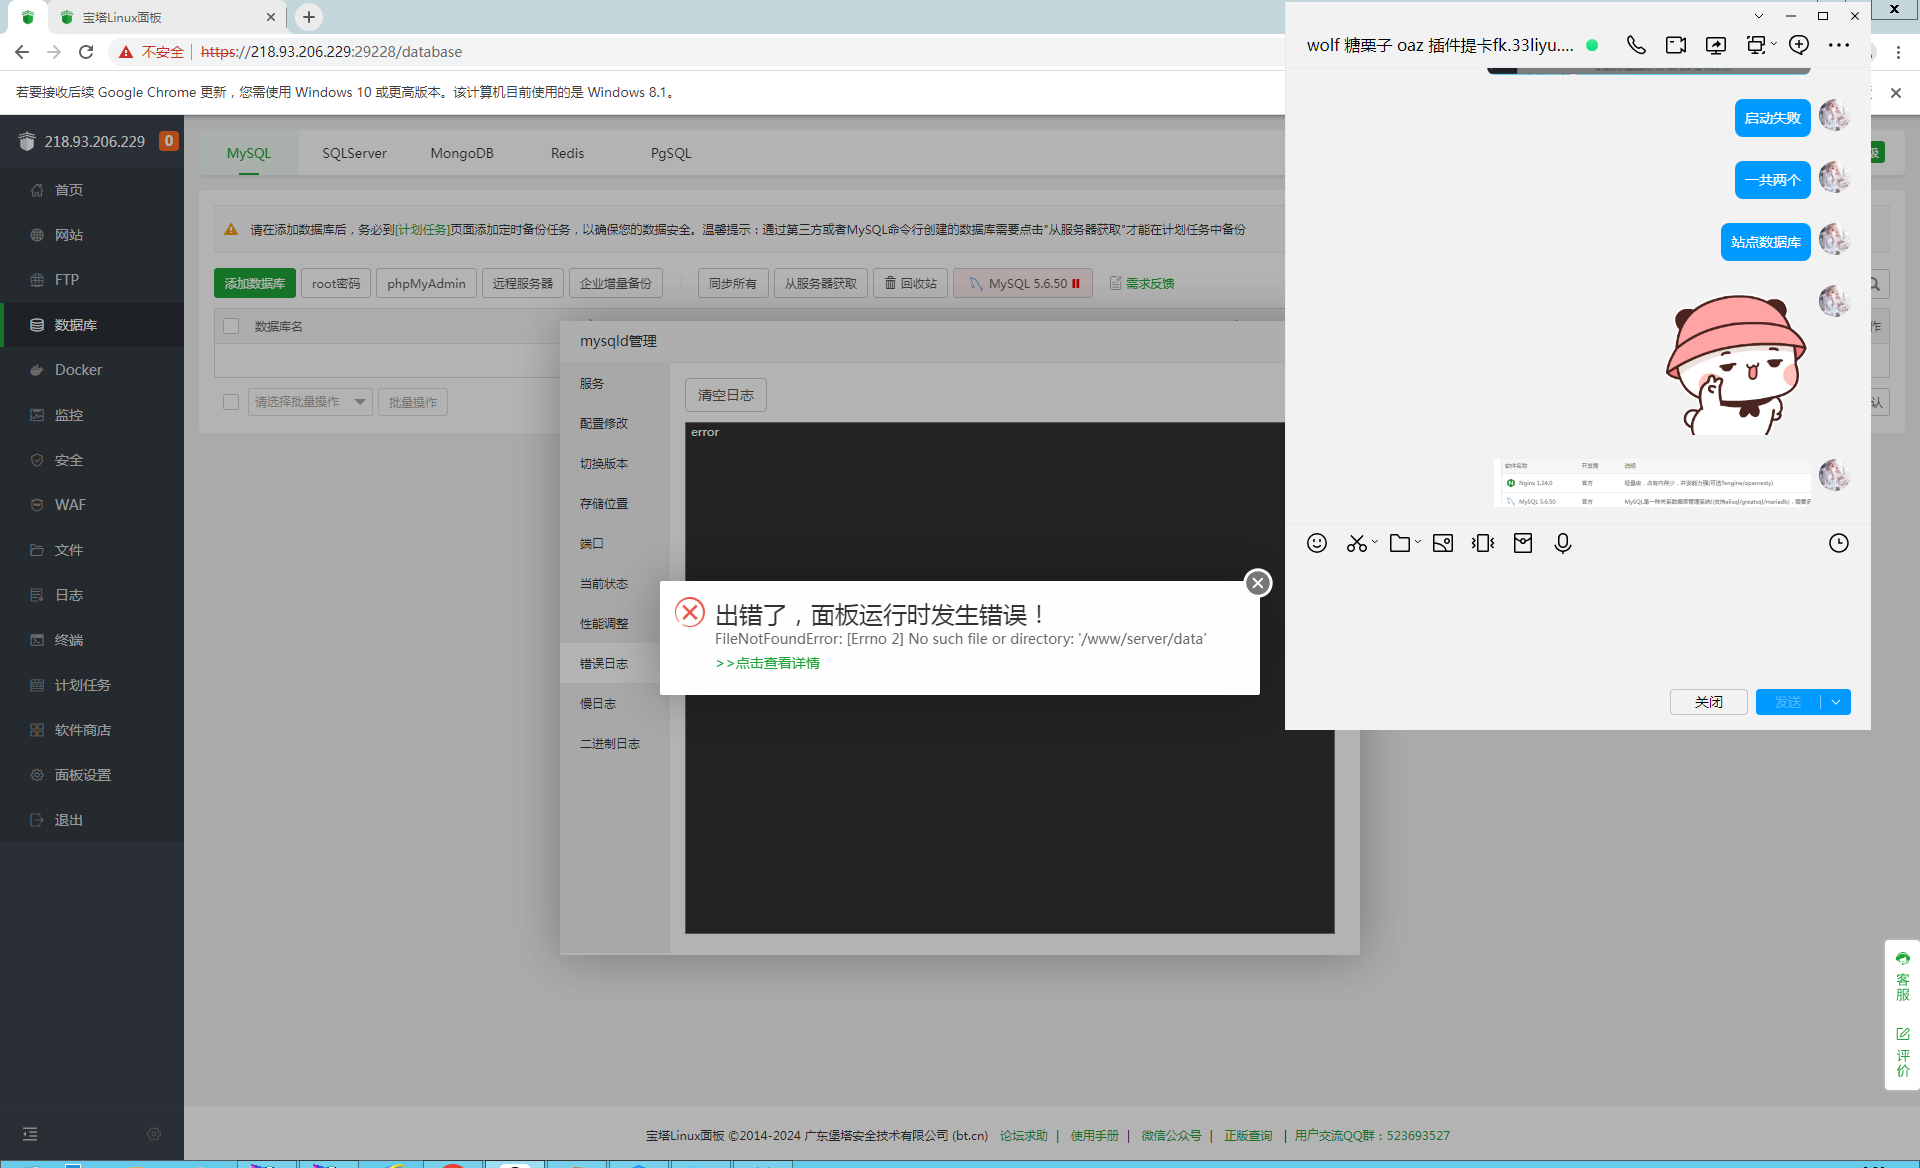Viewport: 1920px width, 1168px height.
Task: Click microphone voice message icon
Action: [x=1563, y=543]
